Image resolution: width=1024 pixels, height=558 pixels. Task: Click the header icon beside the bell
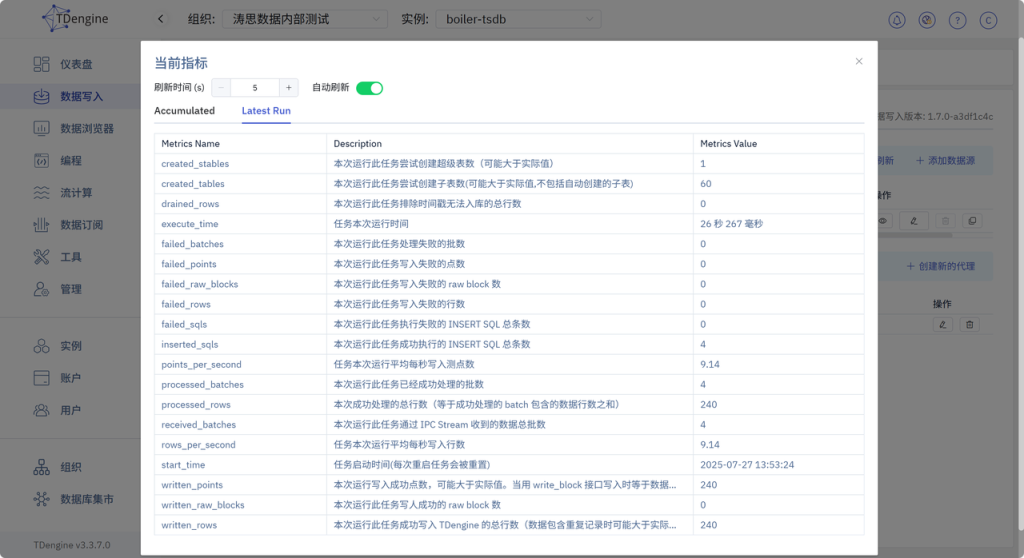tap(927, 20)
